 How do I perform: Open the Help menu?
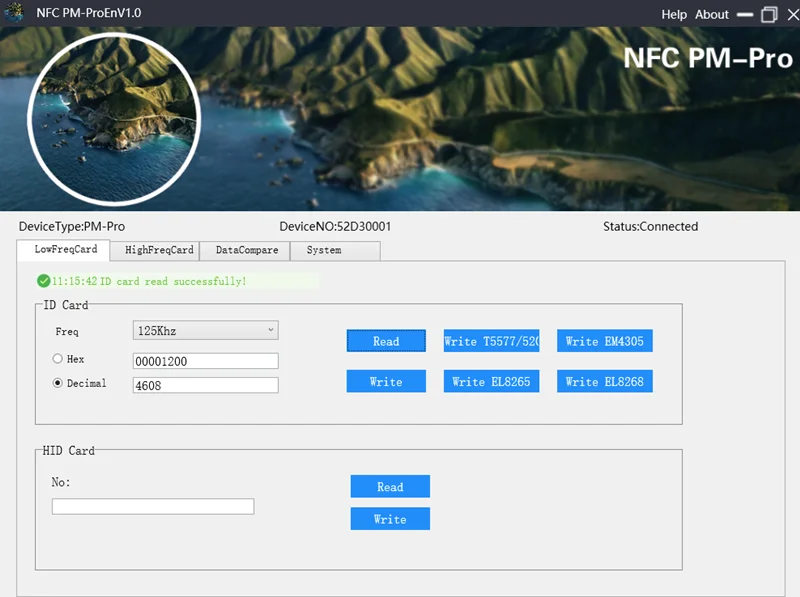(674, 14)
